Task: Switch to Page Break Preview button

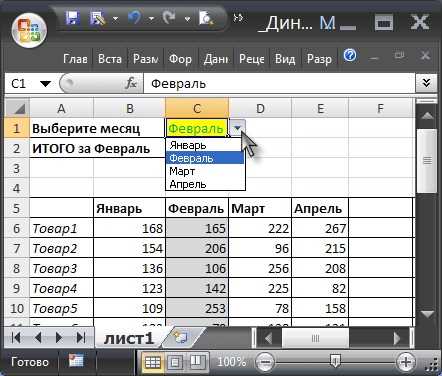Action: click(x=198, y=362)
